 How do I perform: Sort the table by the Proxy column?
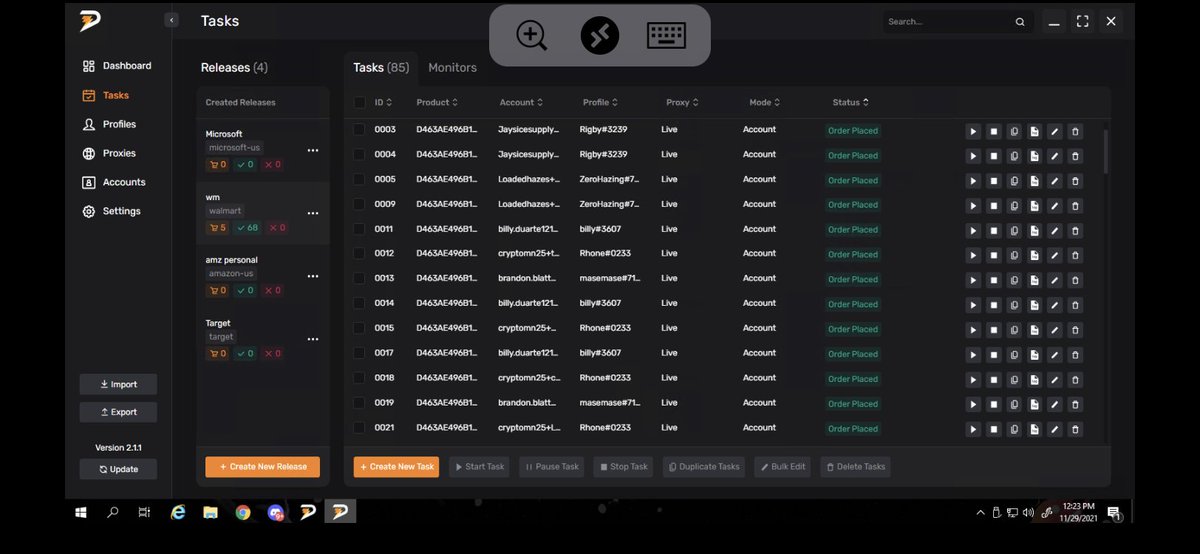point(682,102)
